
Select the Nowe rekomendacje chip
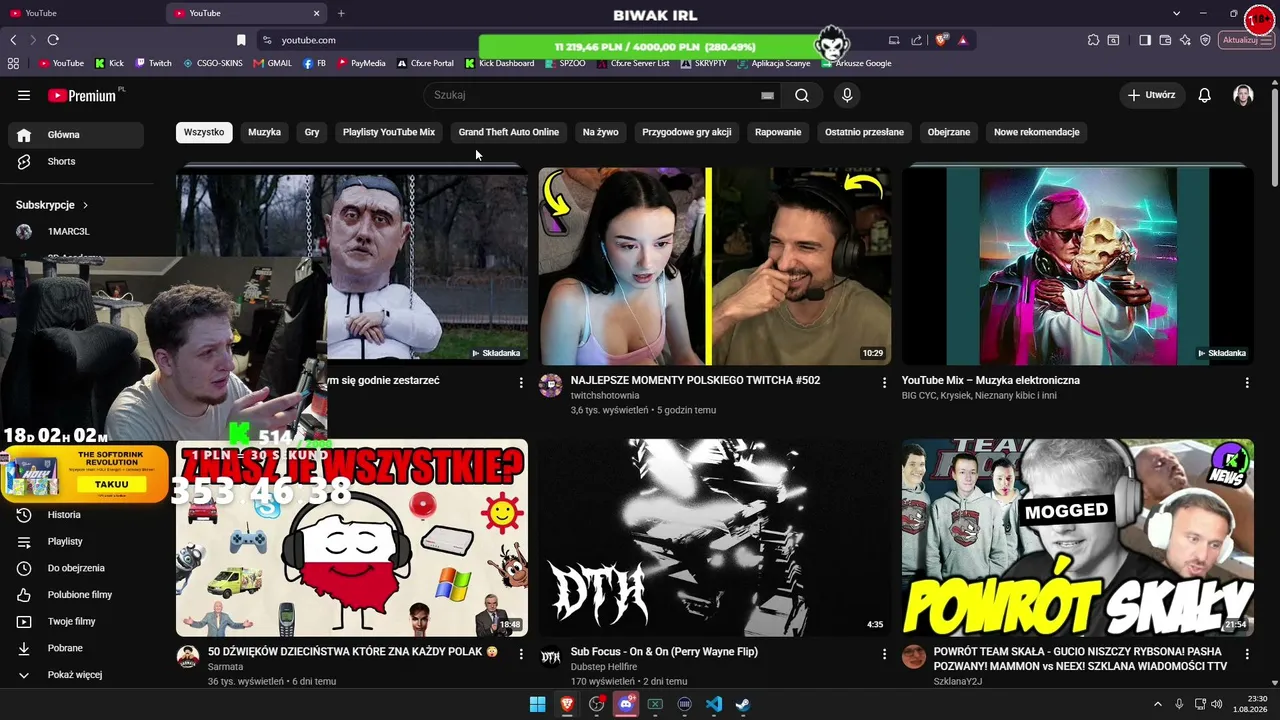tap(1037, 132)
